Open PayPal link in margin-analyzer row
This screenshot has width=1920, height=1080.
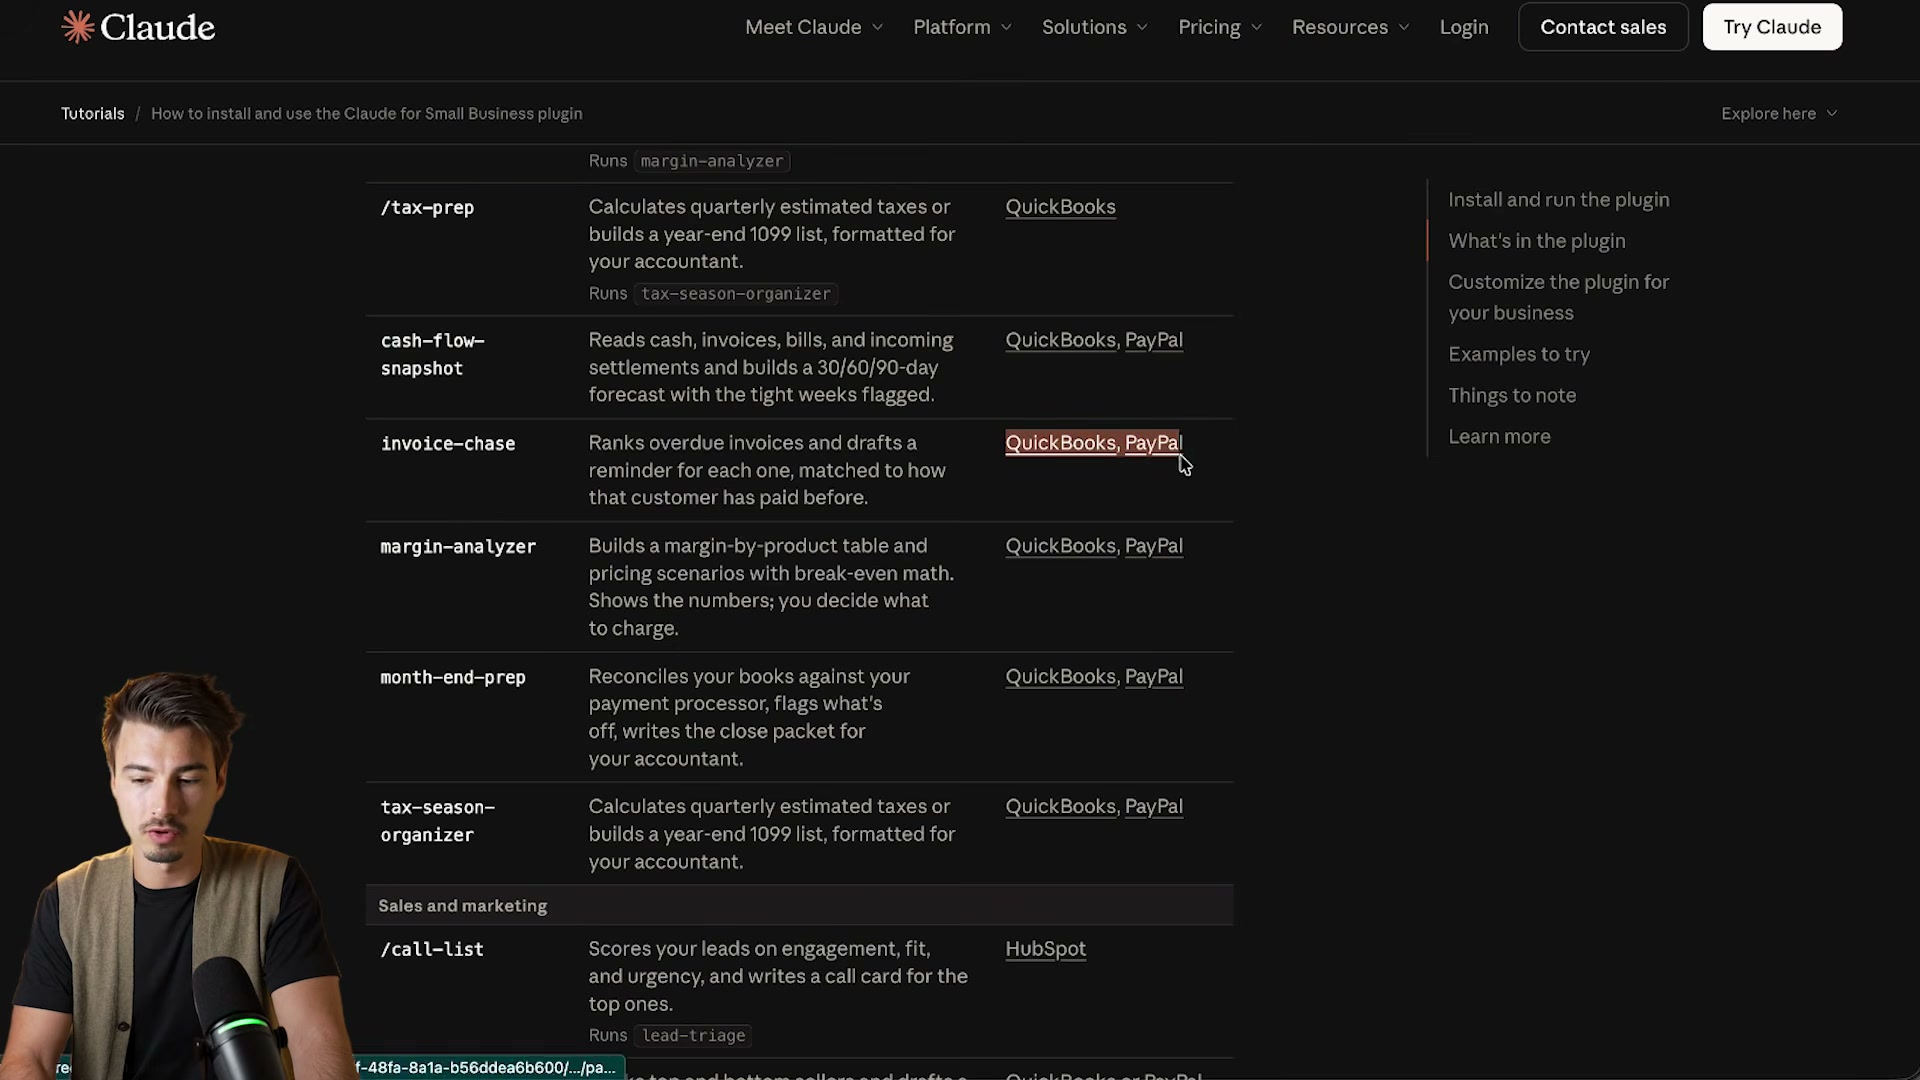click(x=1154, y=545)
